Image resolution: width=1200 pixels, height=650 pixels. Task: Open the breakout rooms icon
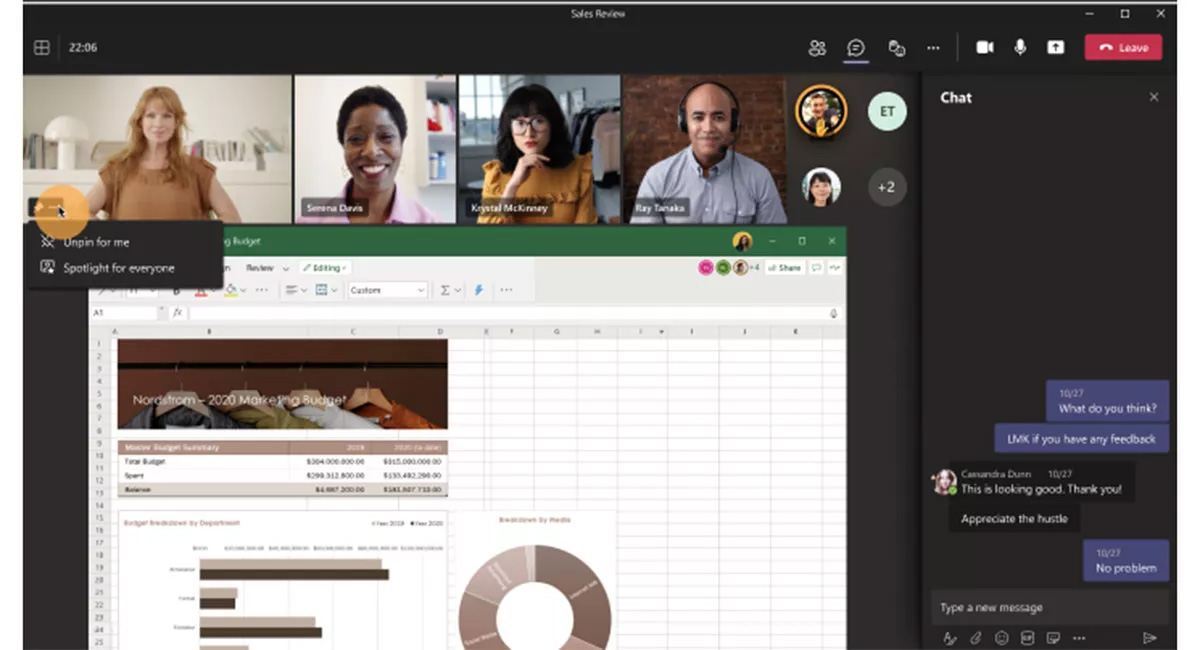click(x=897, y=48)
